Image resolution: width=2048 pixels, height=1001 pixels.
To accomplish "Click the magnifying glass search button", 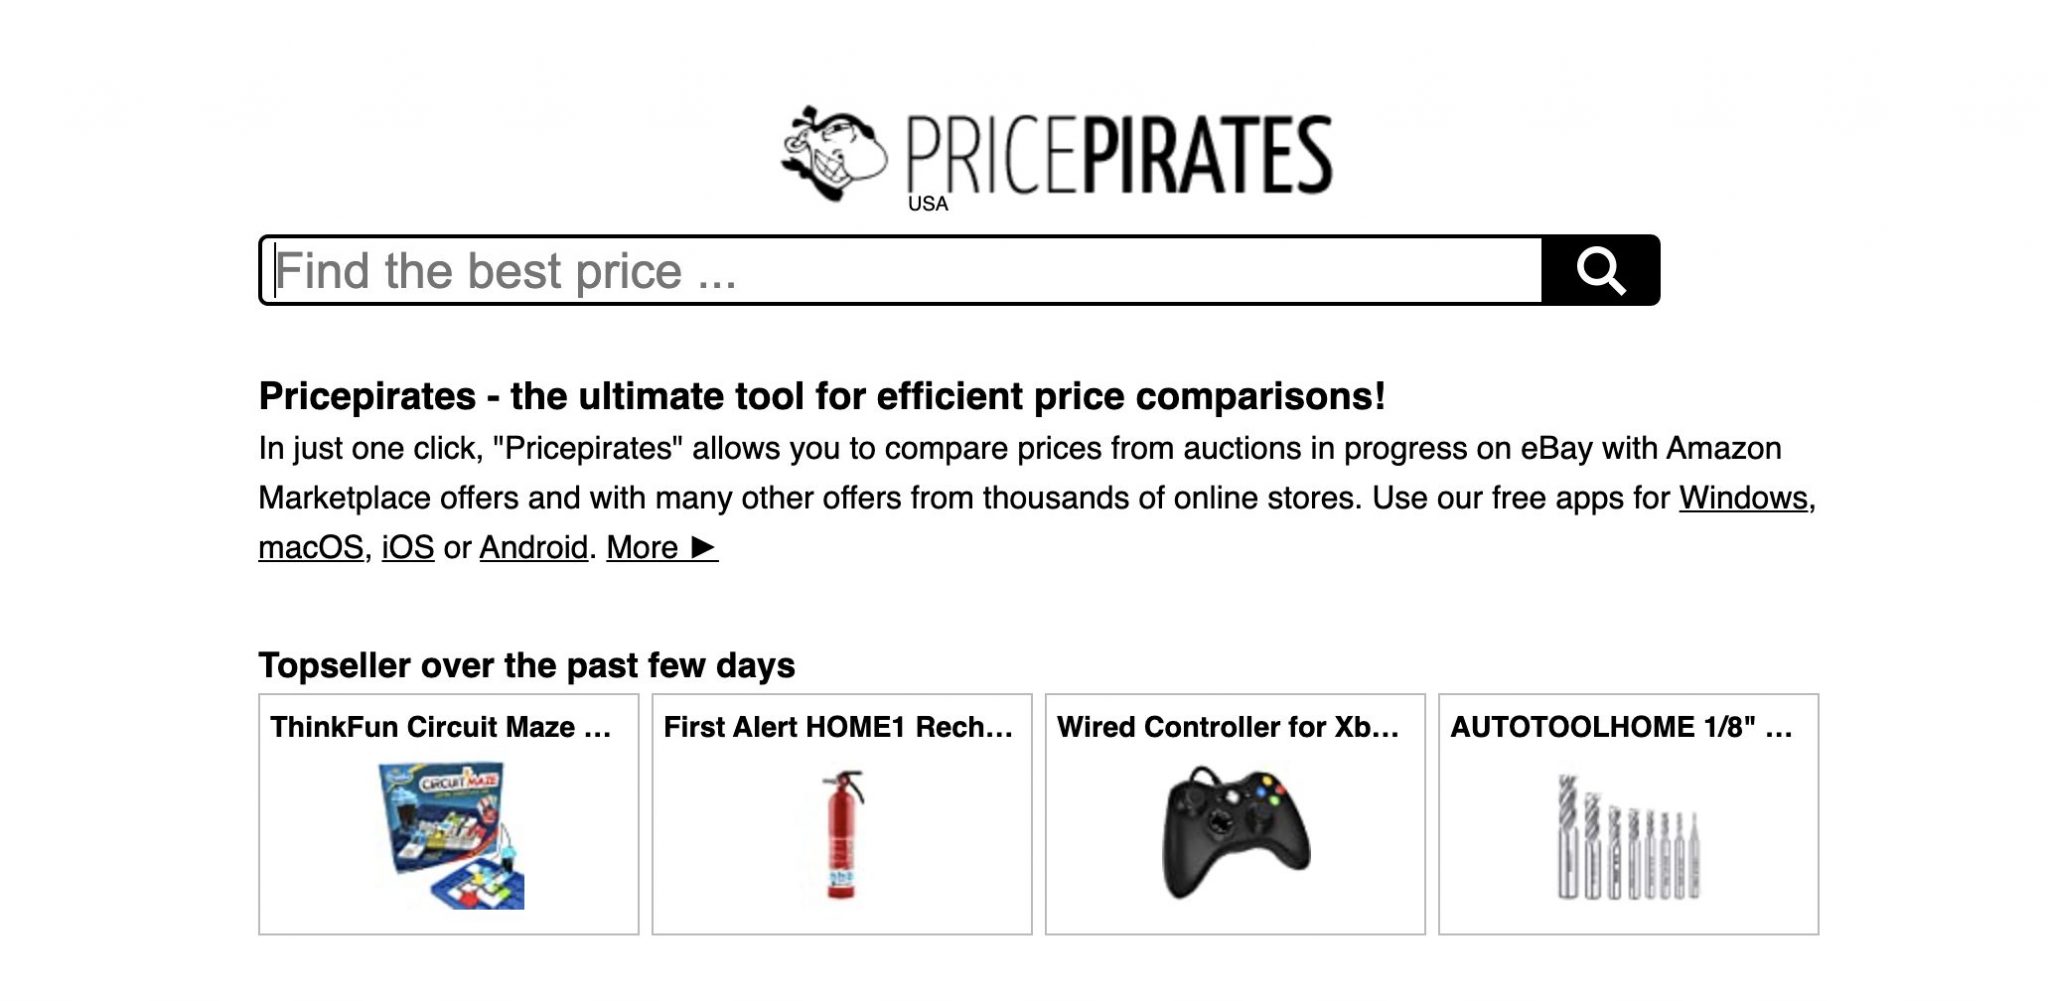I will click(1600, 270).
